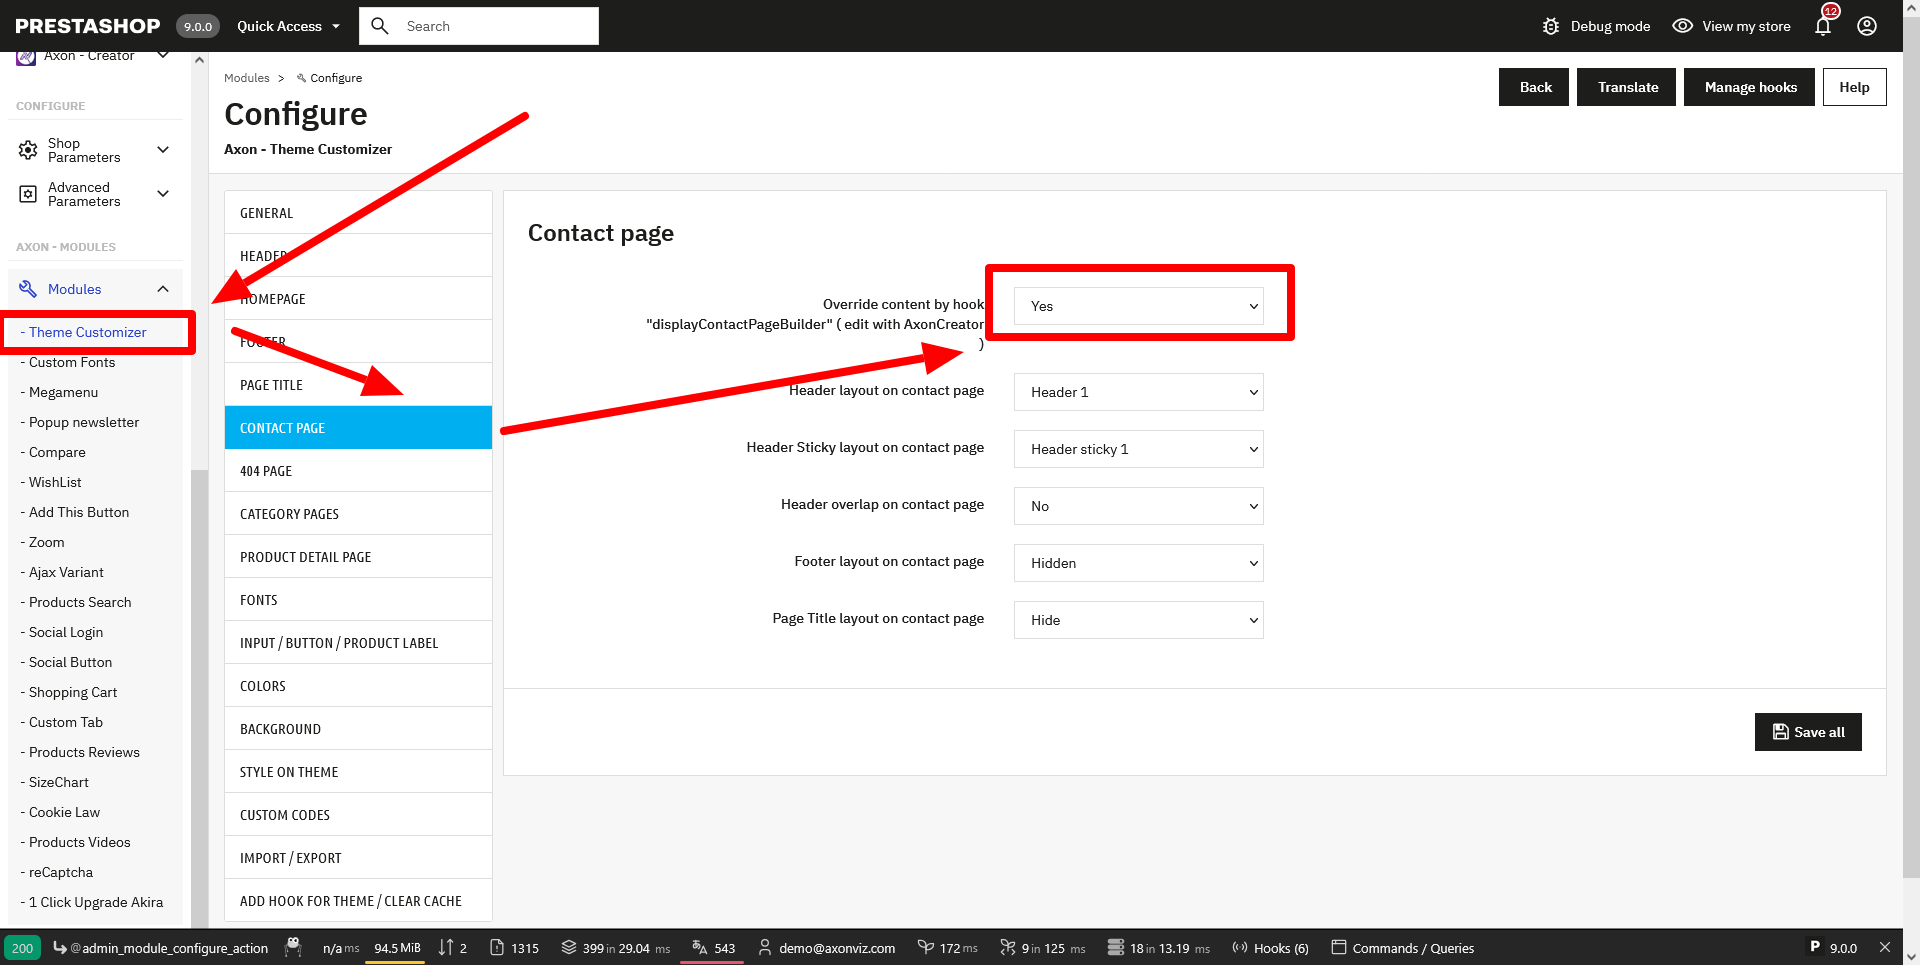
Task: Select the CONTACT PAGE tab
Action: (x=358, y=428)
